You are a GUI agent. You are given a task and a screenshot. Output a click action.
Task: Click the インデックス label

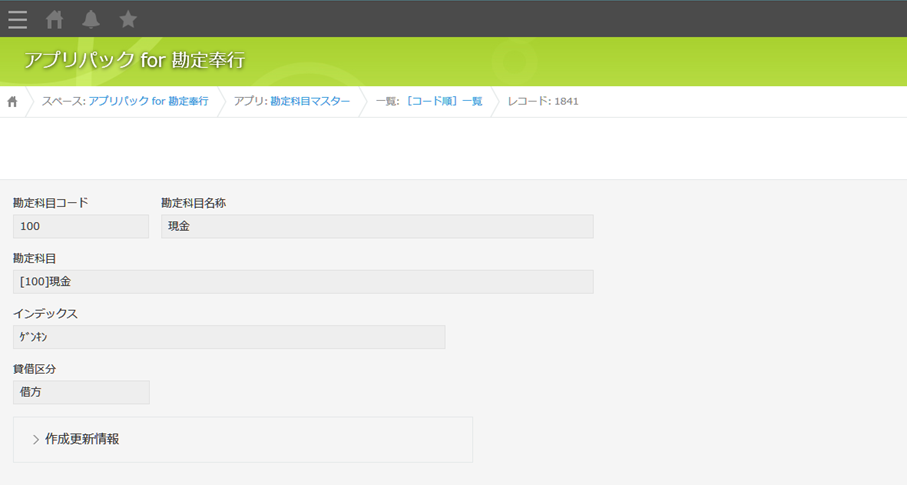coord(45,314)
